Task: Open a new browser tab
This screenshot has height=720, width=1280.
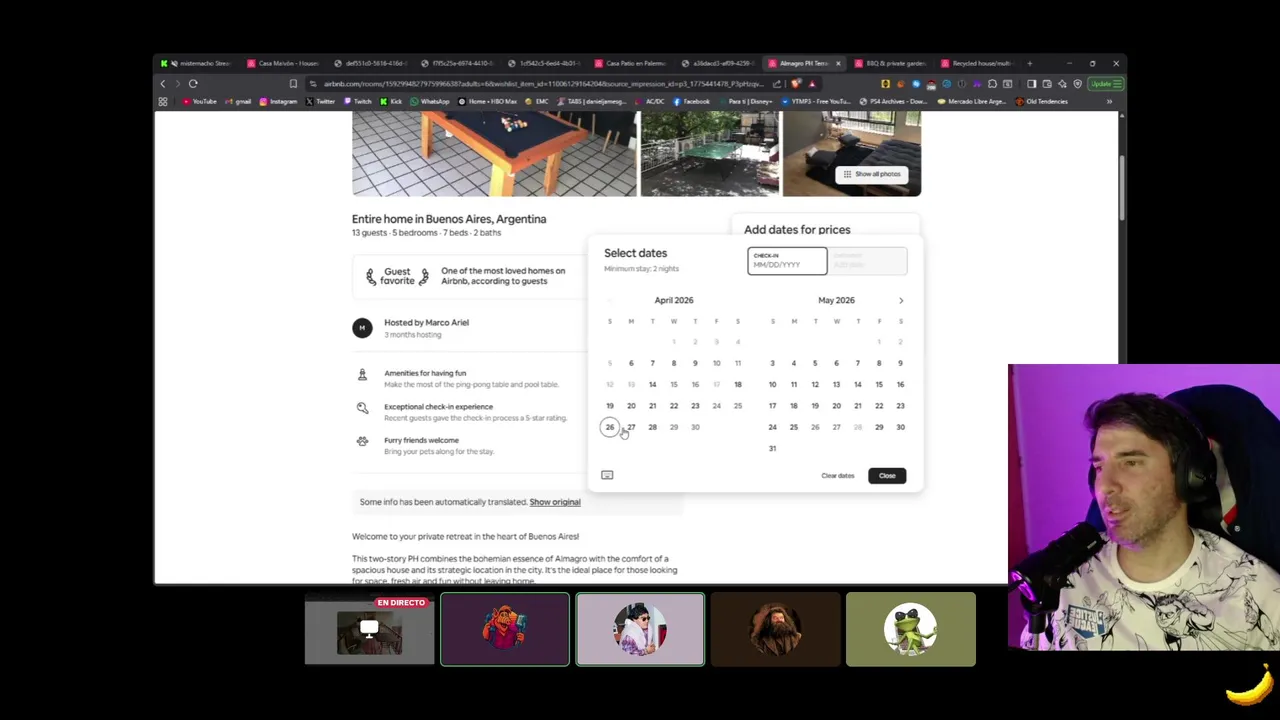Action: [x=1029, y=63]
